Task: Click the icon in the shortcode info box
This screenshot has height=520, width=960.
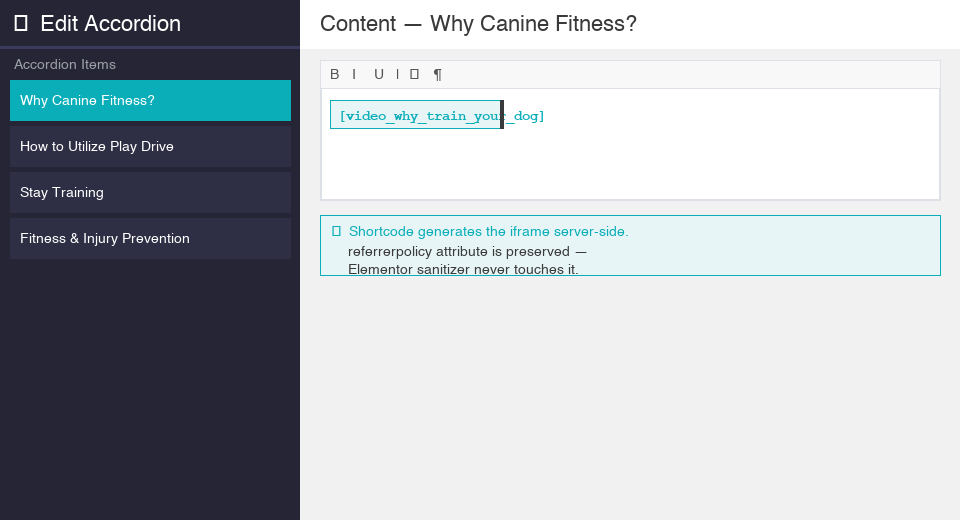Action: click(336, 231)
